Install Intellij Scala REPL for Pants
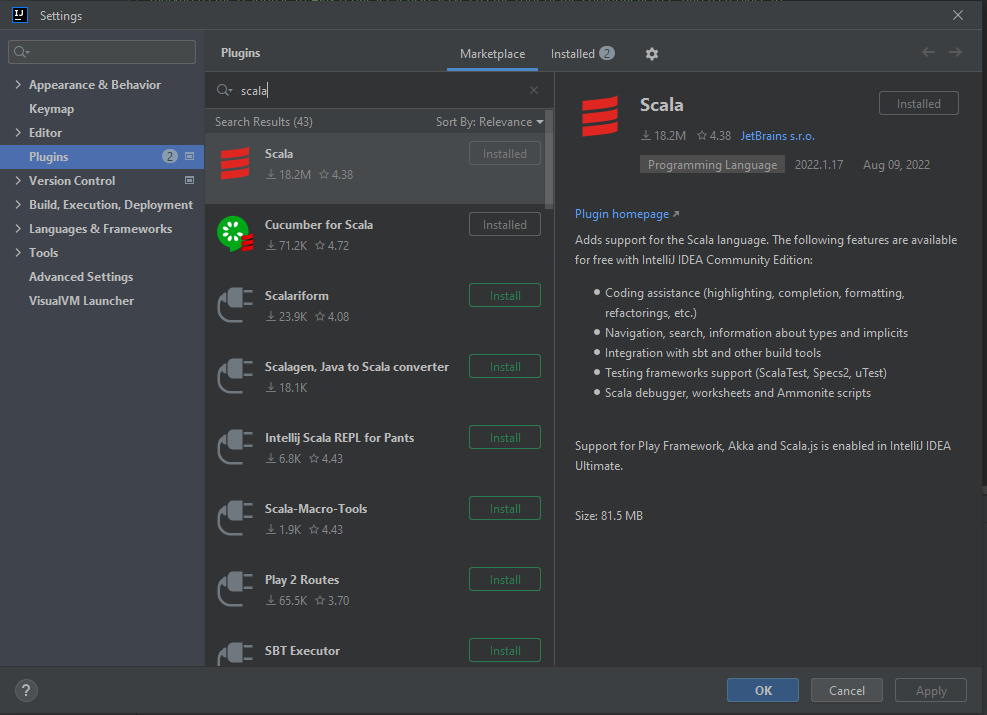This screenshot has width=987, height=715. (505, 437)
